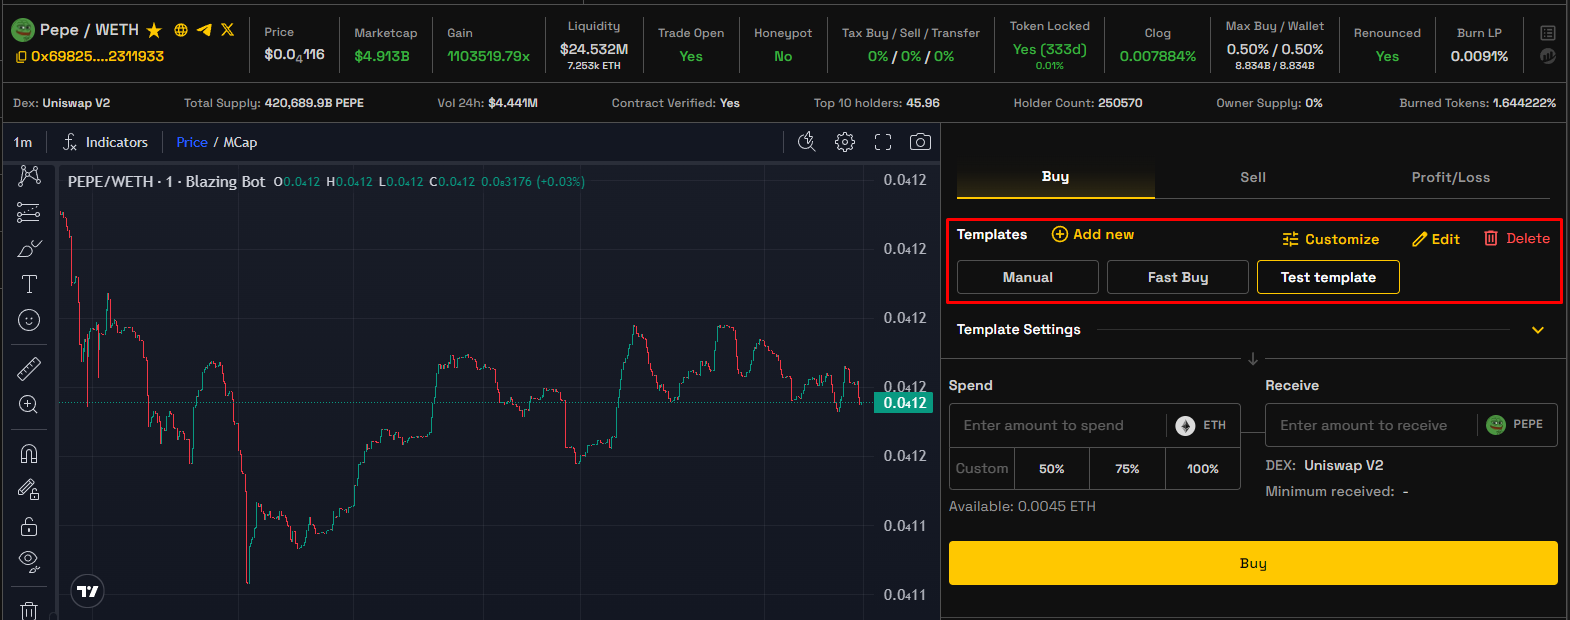Switch to the Profit/Loss tab

1450,177
